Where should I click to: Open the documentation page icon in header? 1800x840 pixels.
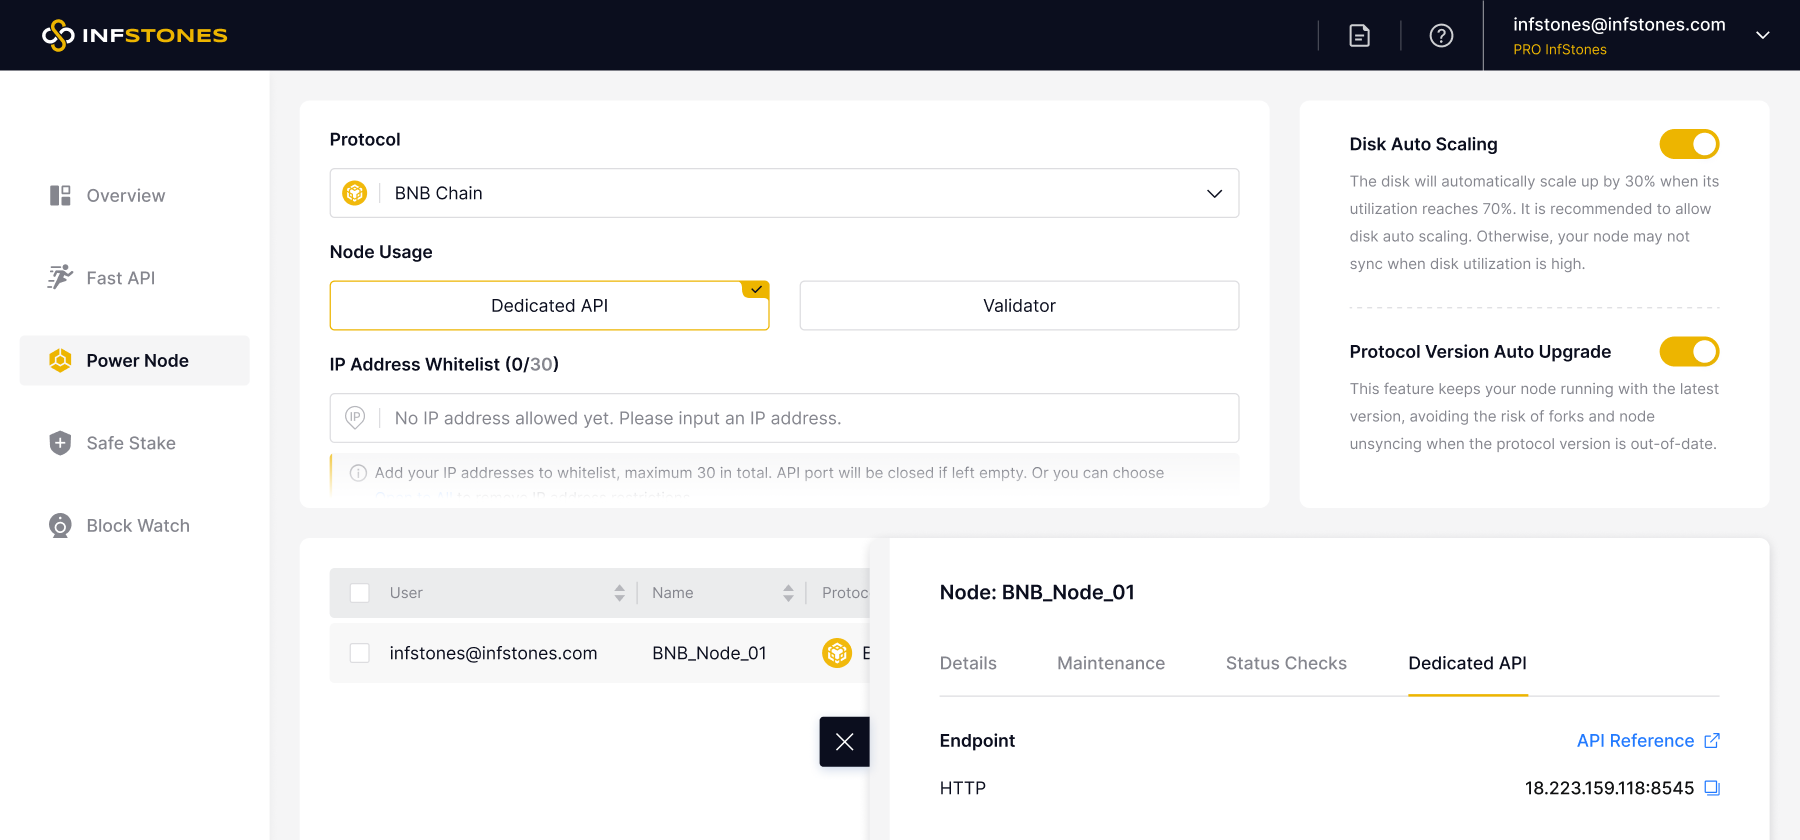tap(1359, 36)
